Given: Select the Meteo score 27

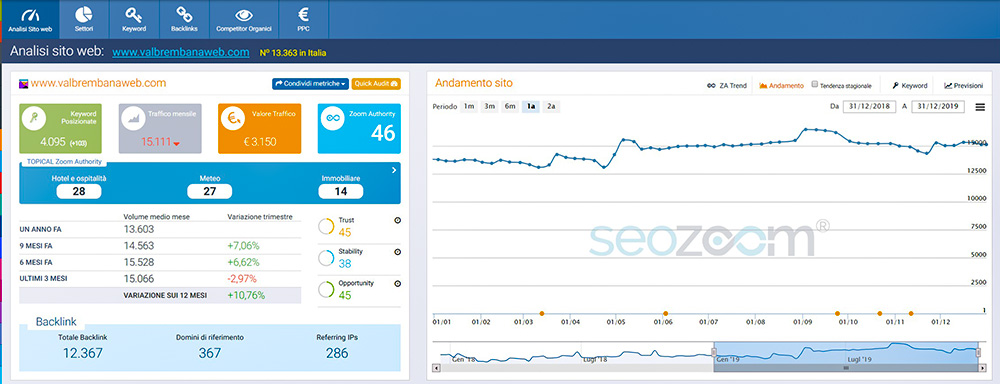Looking at the screenshot, I should point(209,191).
